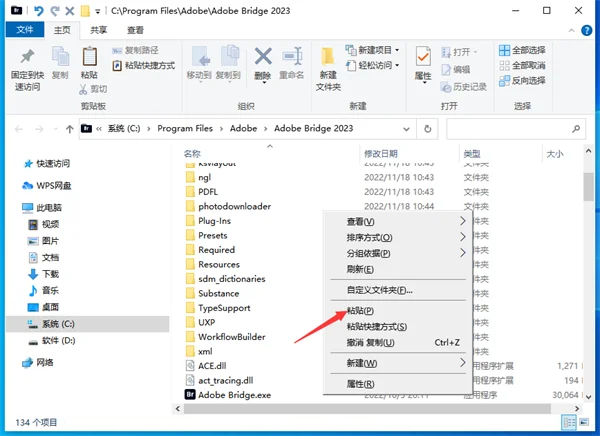Click 全部选择 in the ribbon
600x436 pixels.
coord(522,50)
